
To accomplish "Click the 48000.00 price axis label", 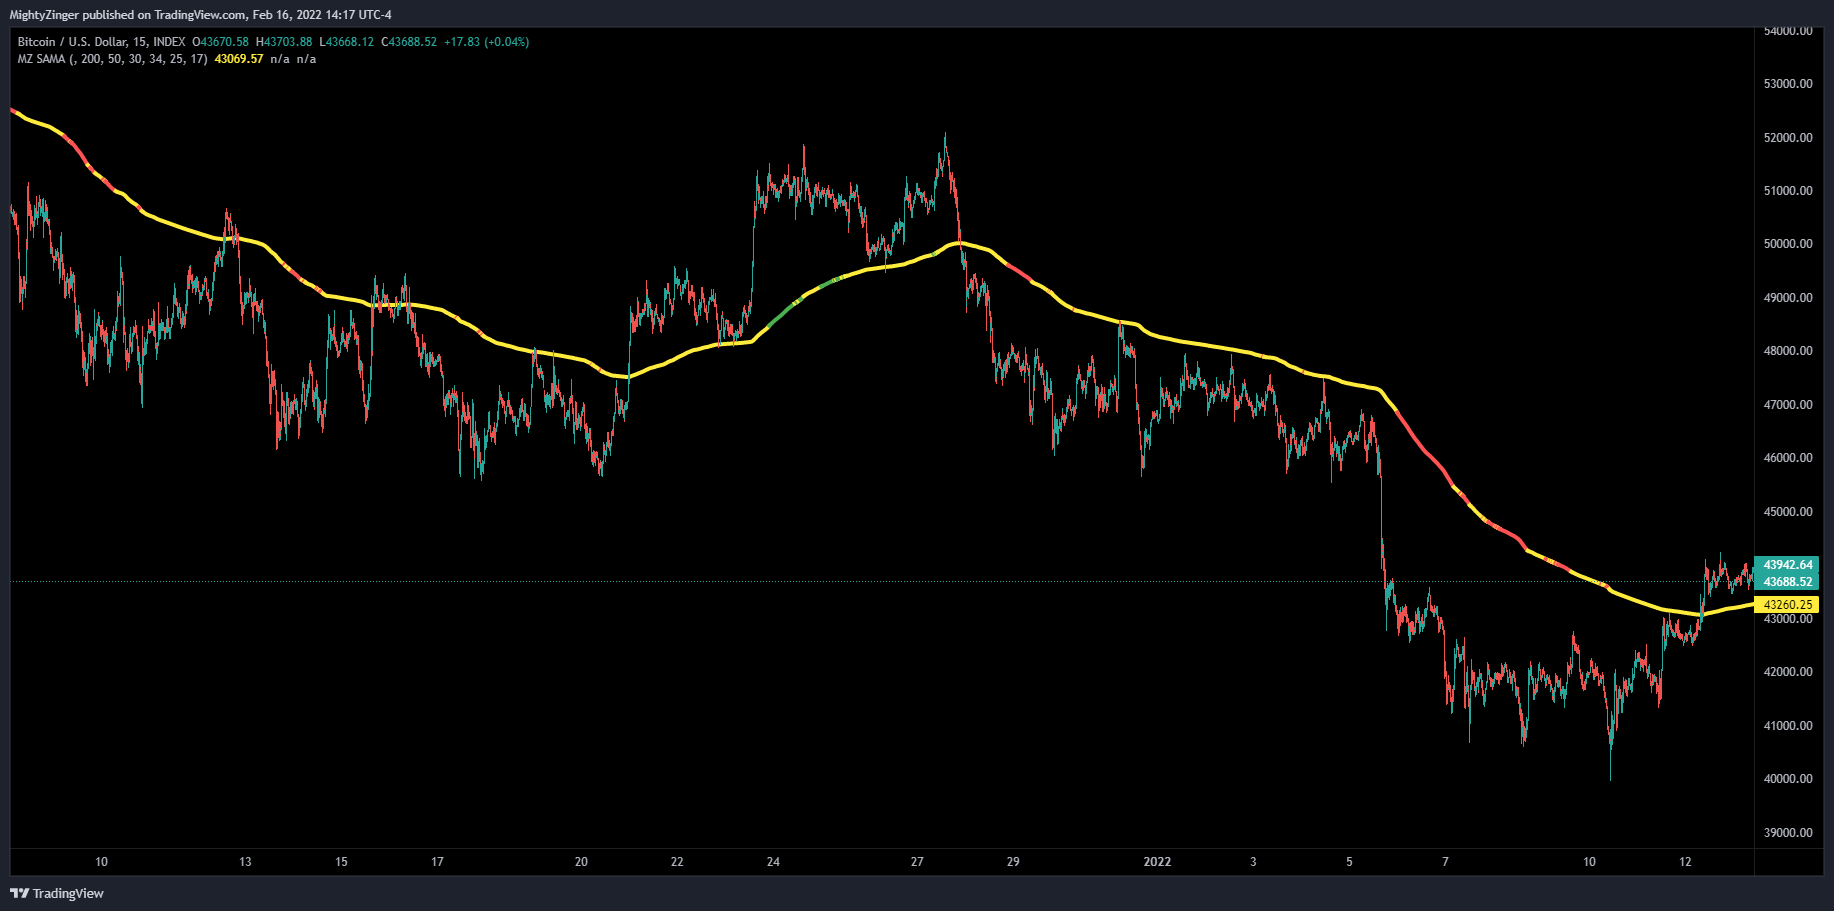I will [x=1788, y=351].
